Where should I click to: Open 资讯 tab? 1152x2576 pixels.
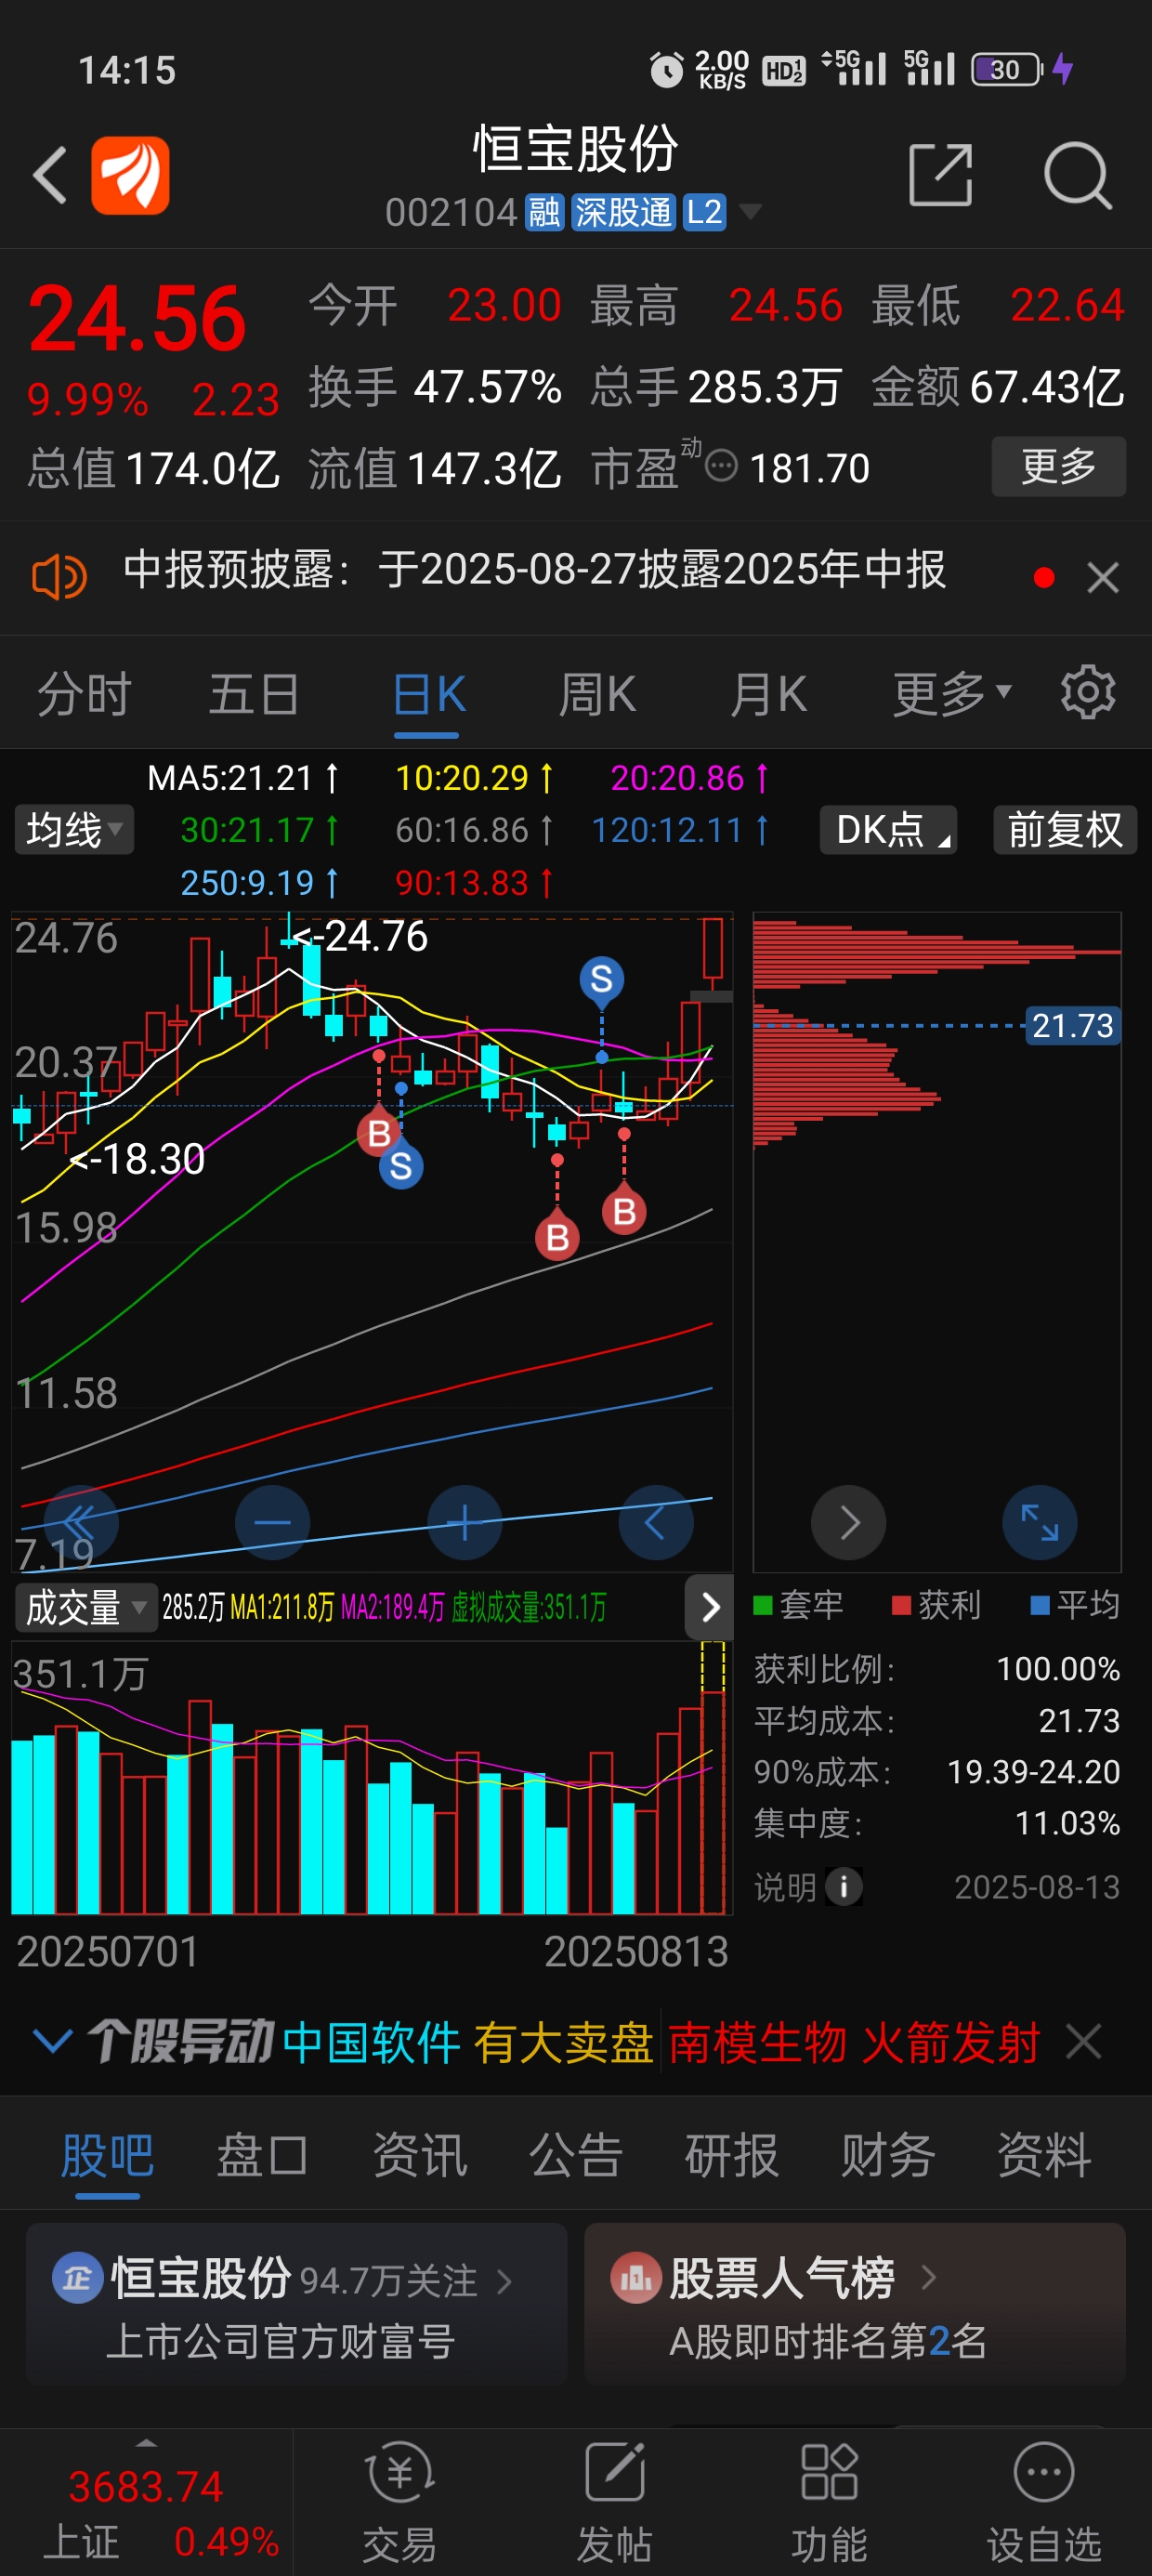pos(420,2154)
